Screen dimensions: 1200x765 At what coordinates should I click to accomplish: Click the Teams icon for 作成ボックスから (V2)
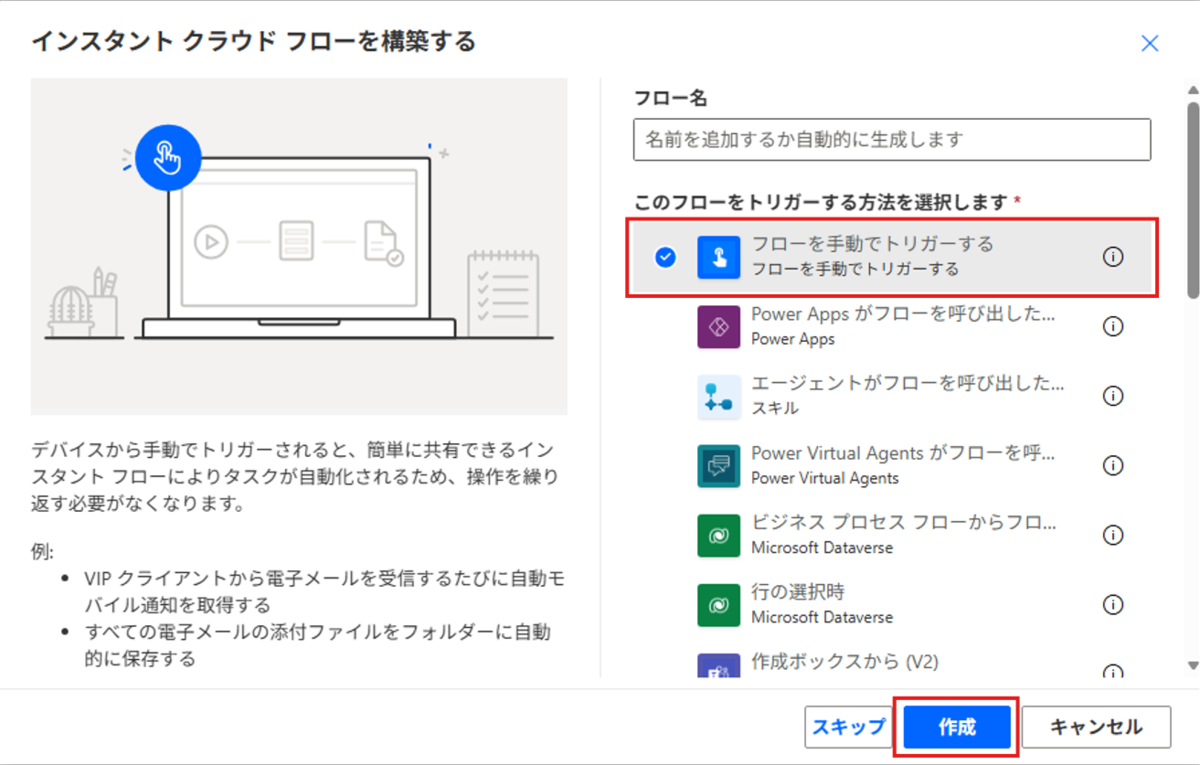coord(718,665)
